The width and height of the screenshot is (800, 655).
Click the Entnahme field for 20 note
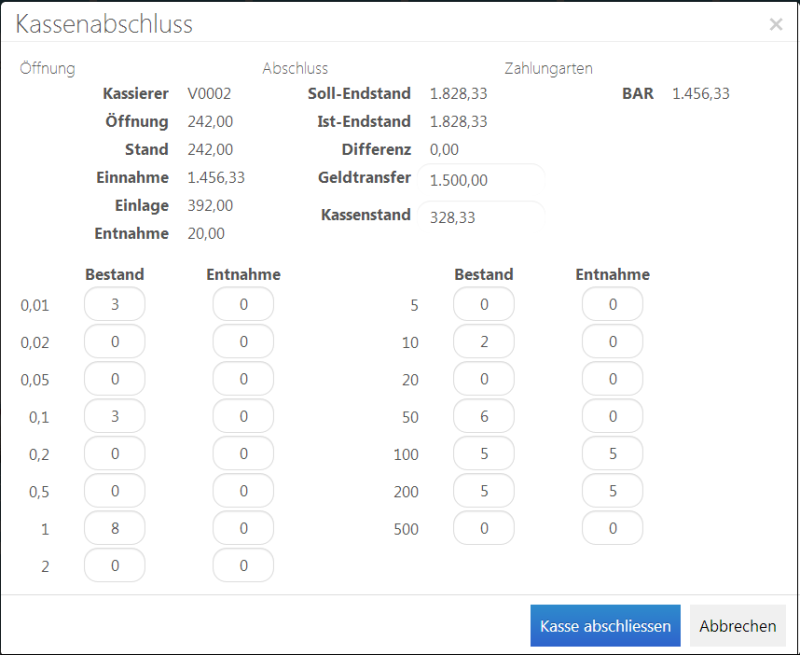612,379
